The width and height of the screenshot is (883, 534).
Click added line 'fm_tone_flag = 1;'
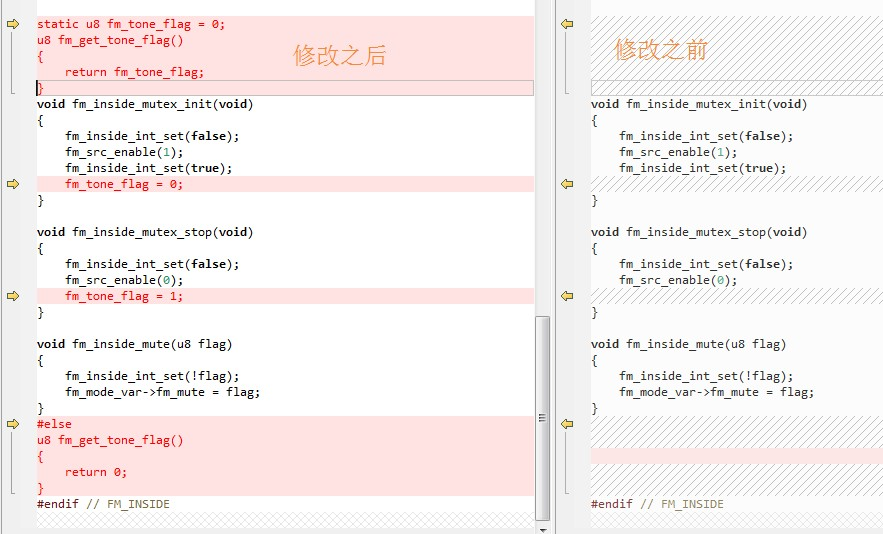pos(124,296)
